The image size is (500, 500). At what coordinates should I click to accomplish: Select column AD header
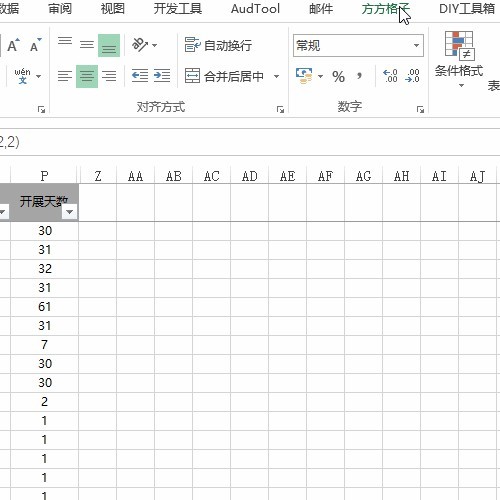pyautogui.click(x=249, y=176)
